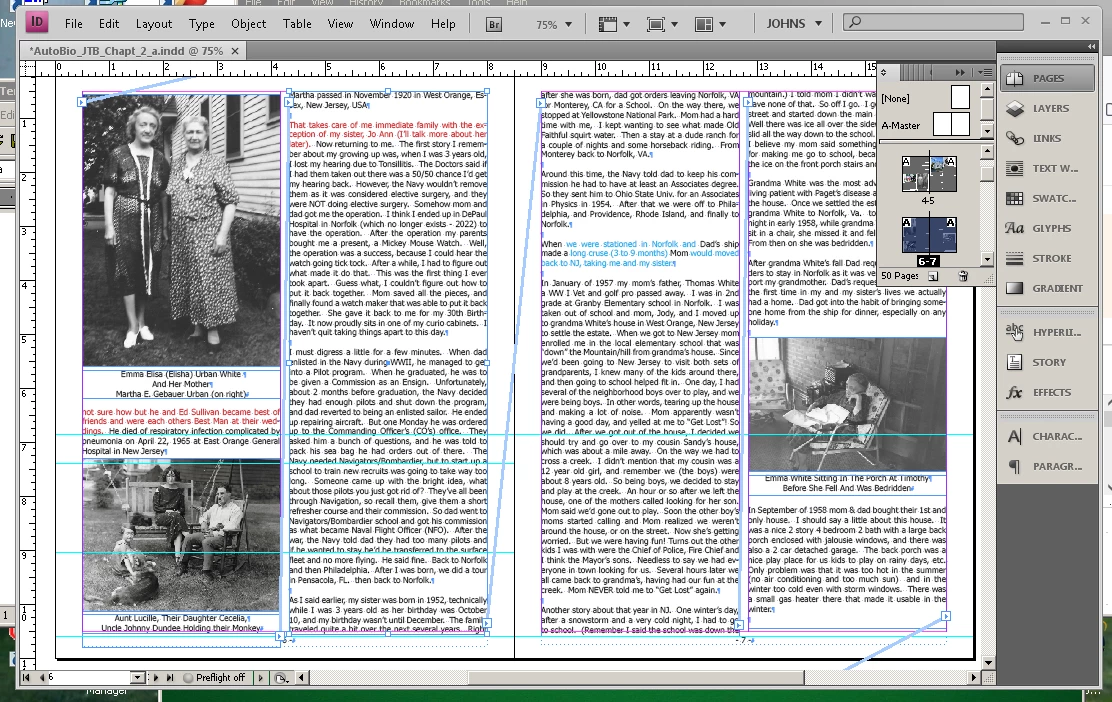
Task: Click the 'Aunt Lucille, Their Daughter Cecelia' caption
Action: 181,623
